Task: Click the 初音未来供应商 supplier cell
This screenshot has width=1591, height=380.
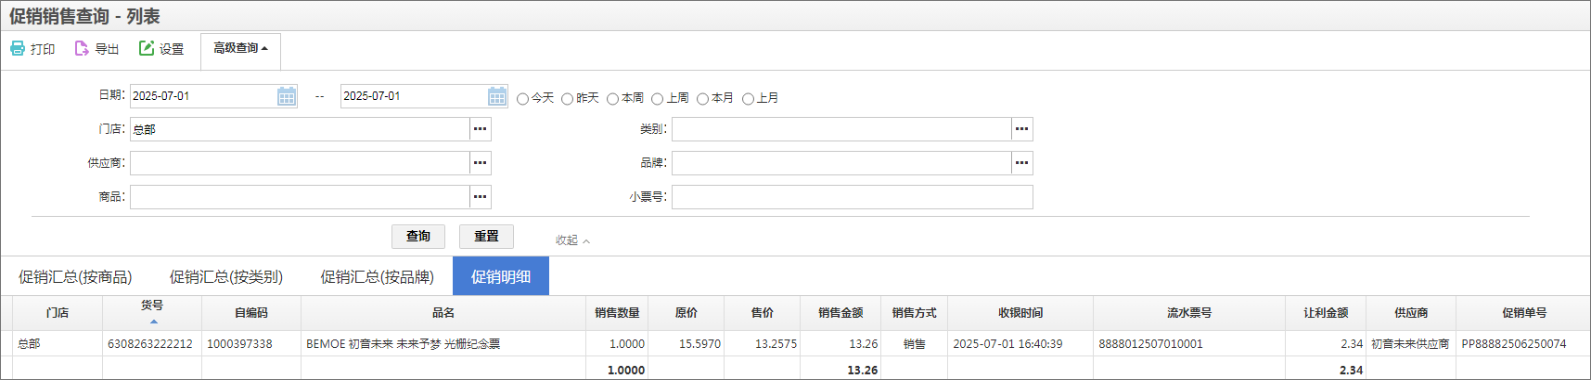Action: click(1410, 344)
